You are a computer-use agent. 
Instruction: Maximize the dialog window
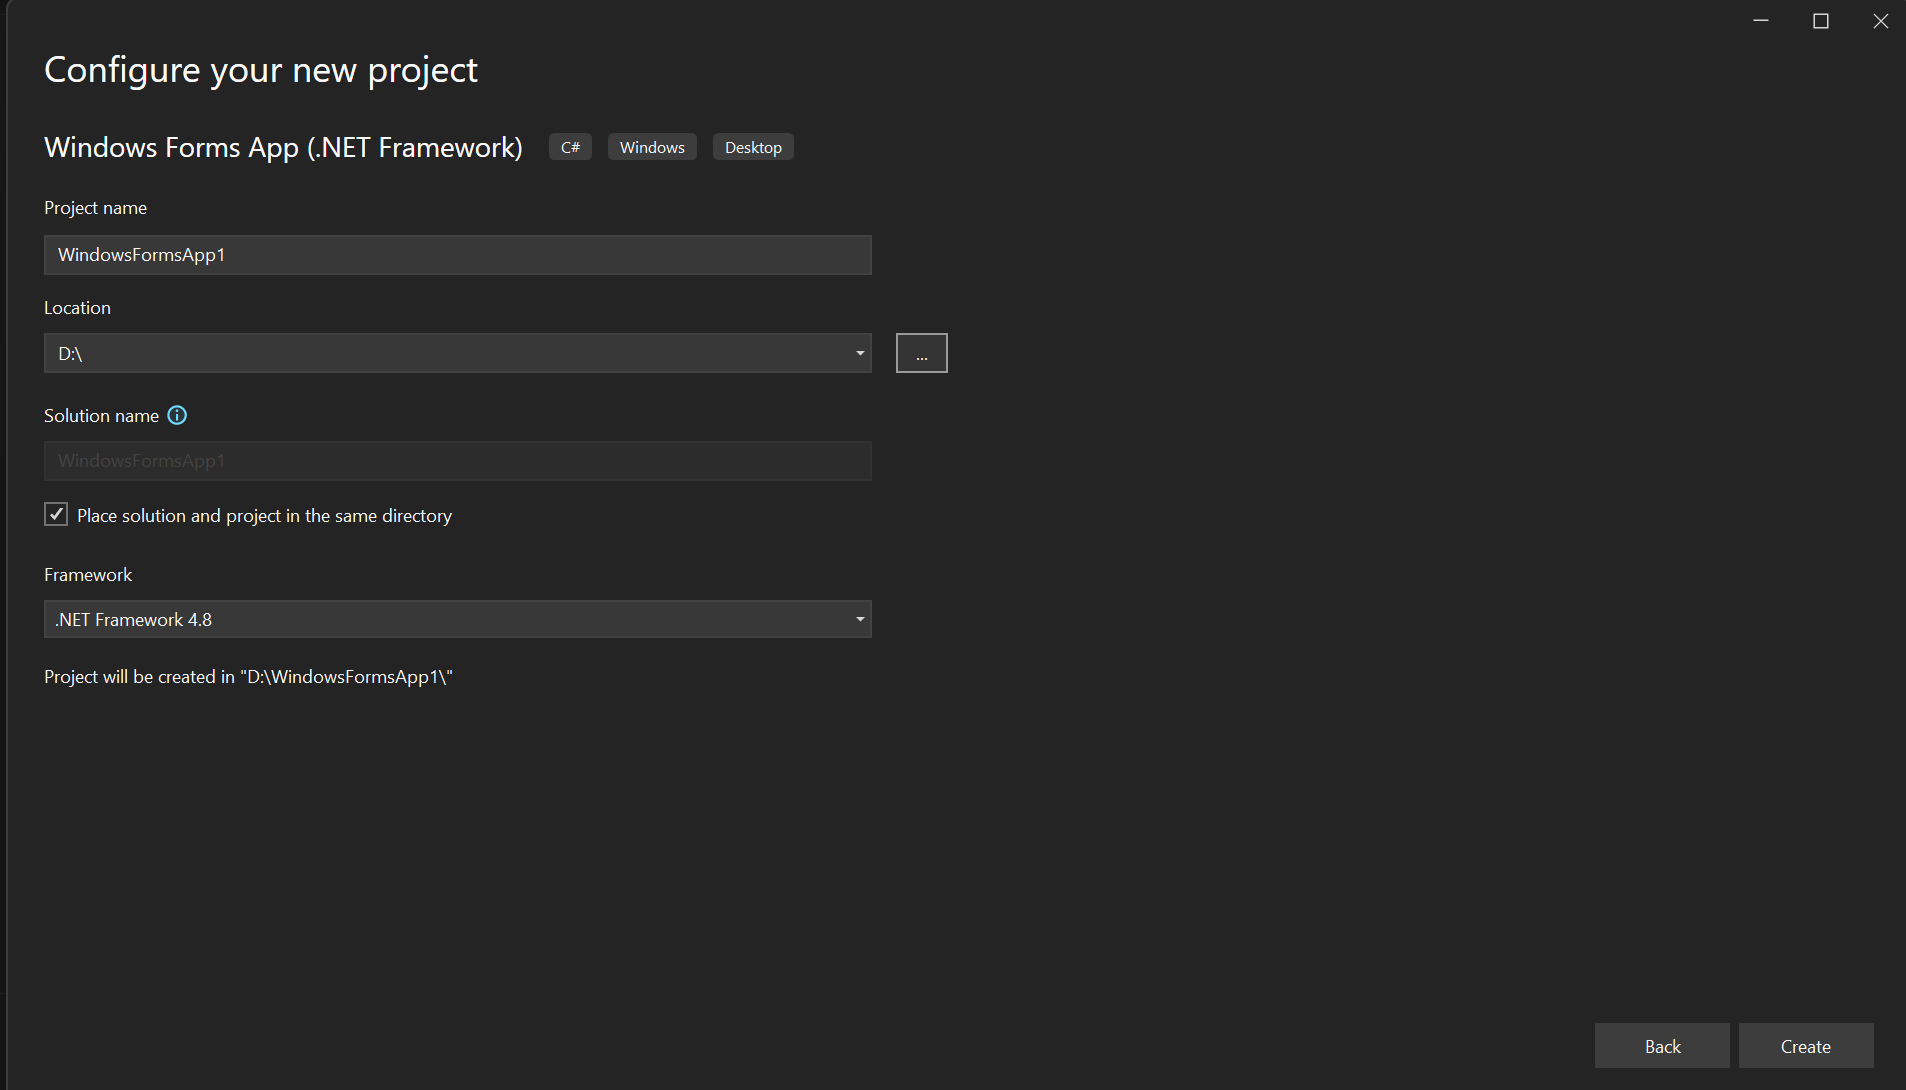coord(1820,21)
